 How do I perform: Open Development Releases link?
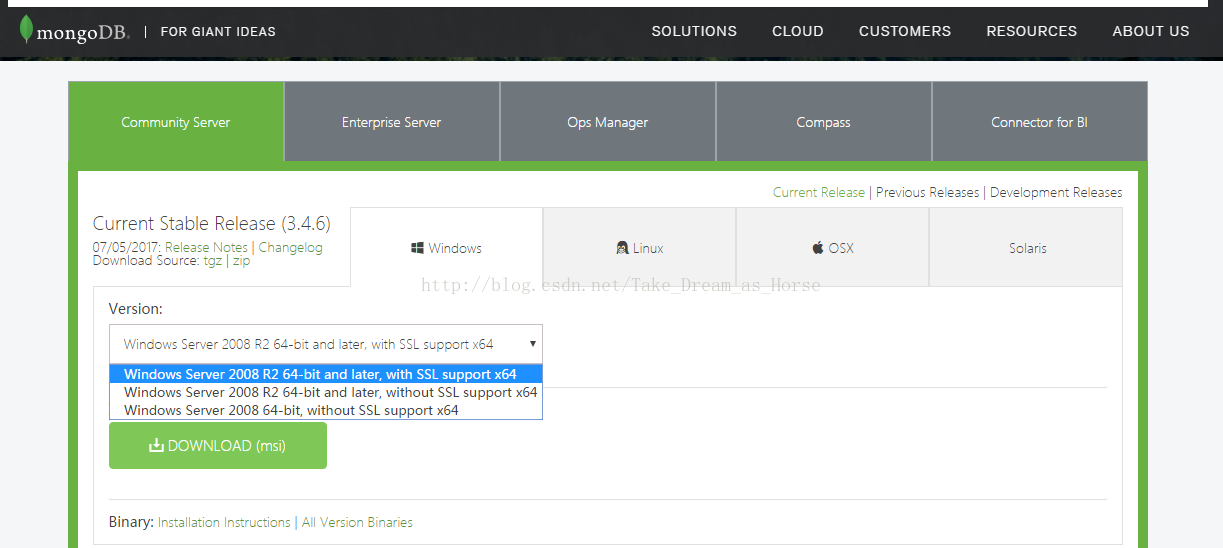click(1056, 192)
